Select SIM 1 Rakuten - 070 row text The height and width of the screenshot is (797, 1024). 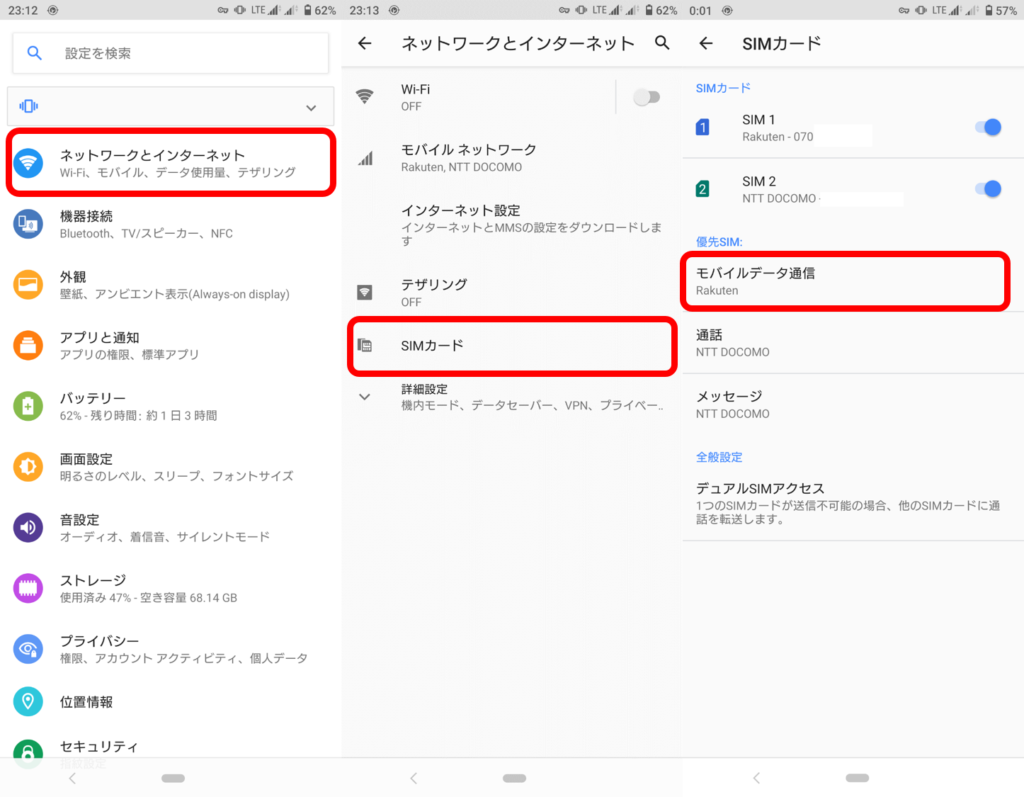coord(777,128)
